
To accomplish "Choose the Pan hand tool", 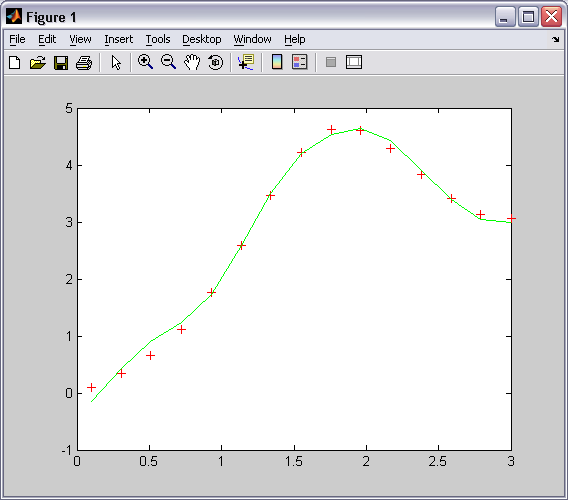I will 192,62.
